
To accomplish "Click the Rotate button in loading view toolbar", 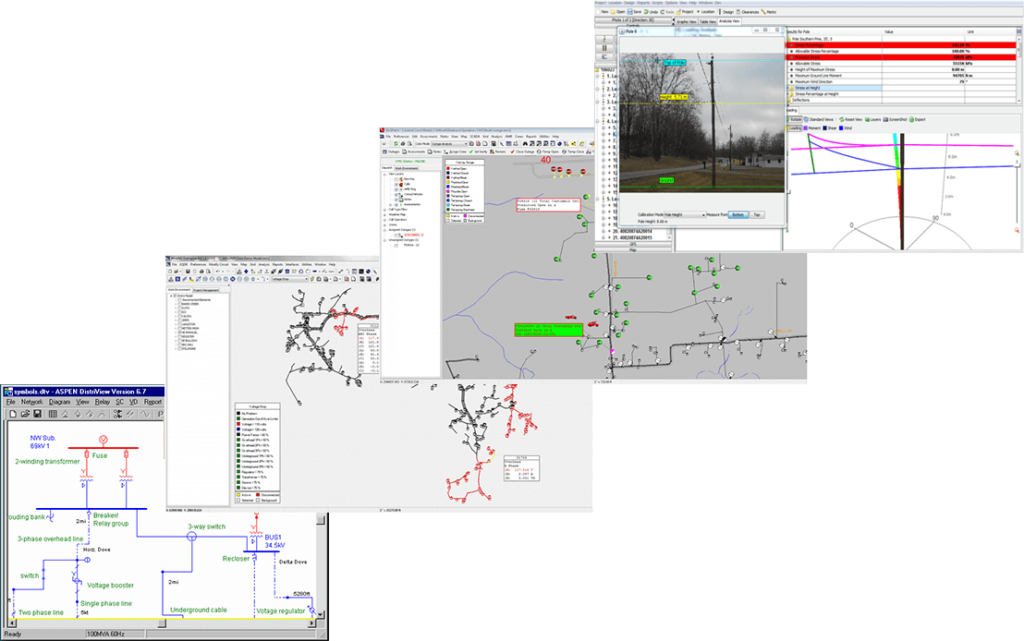I will (795, 119).
